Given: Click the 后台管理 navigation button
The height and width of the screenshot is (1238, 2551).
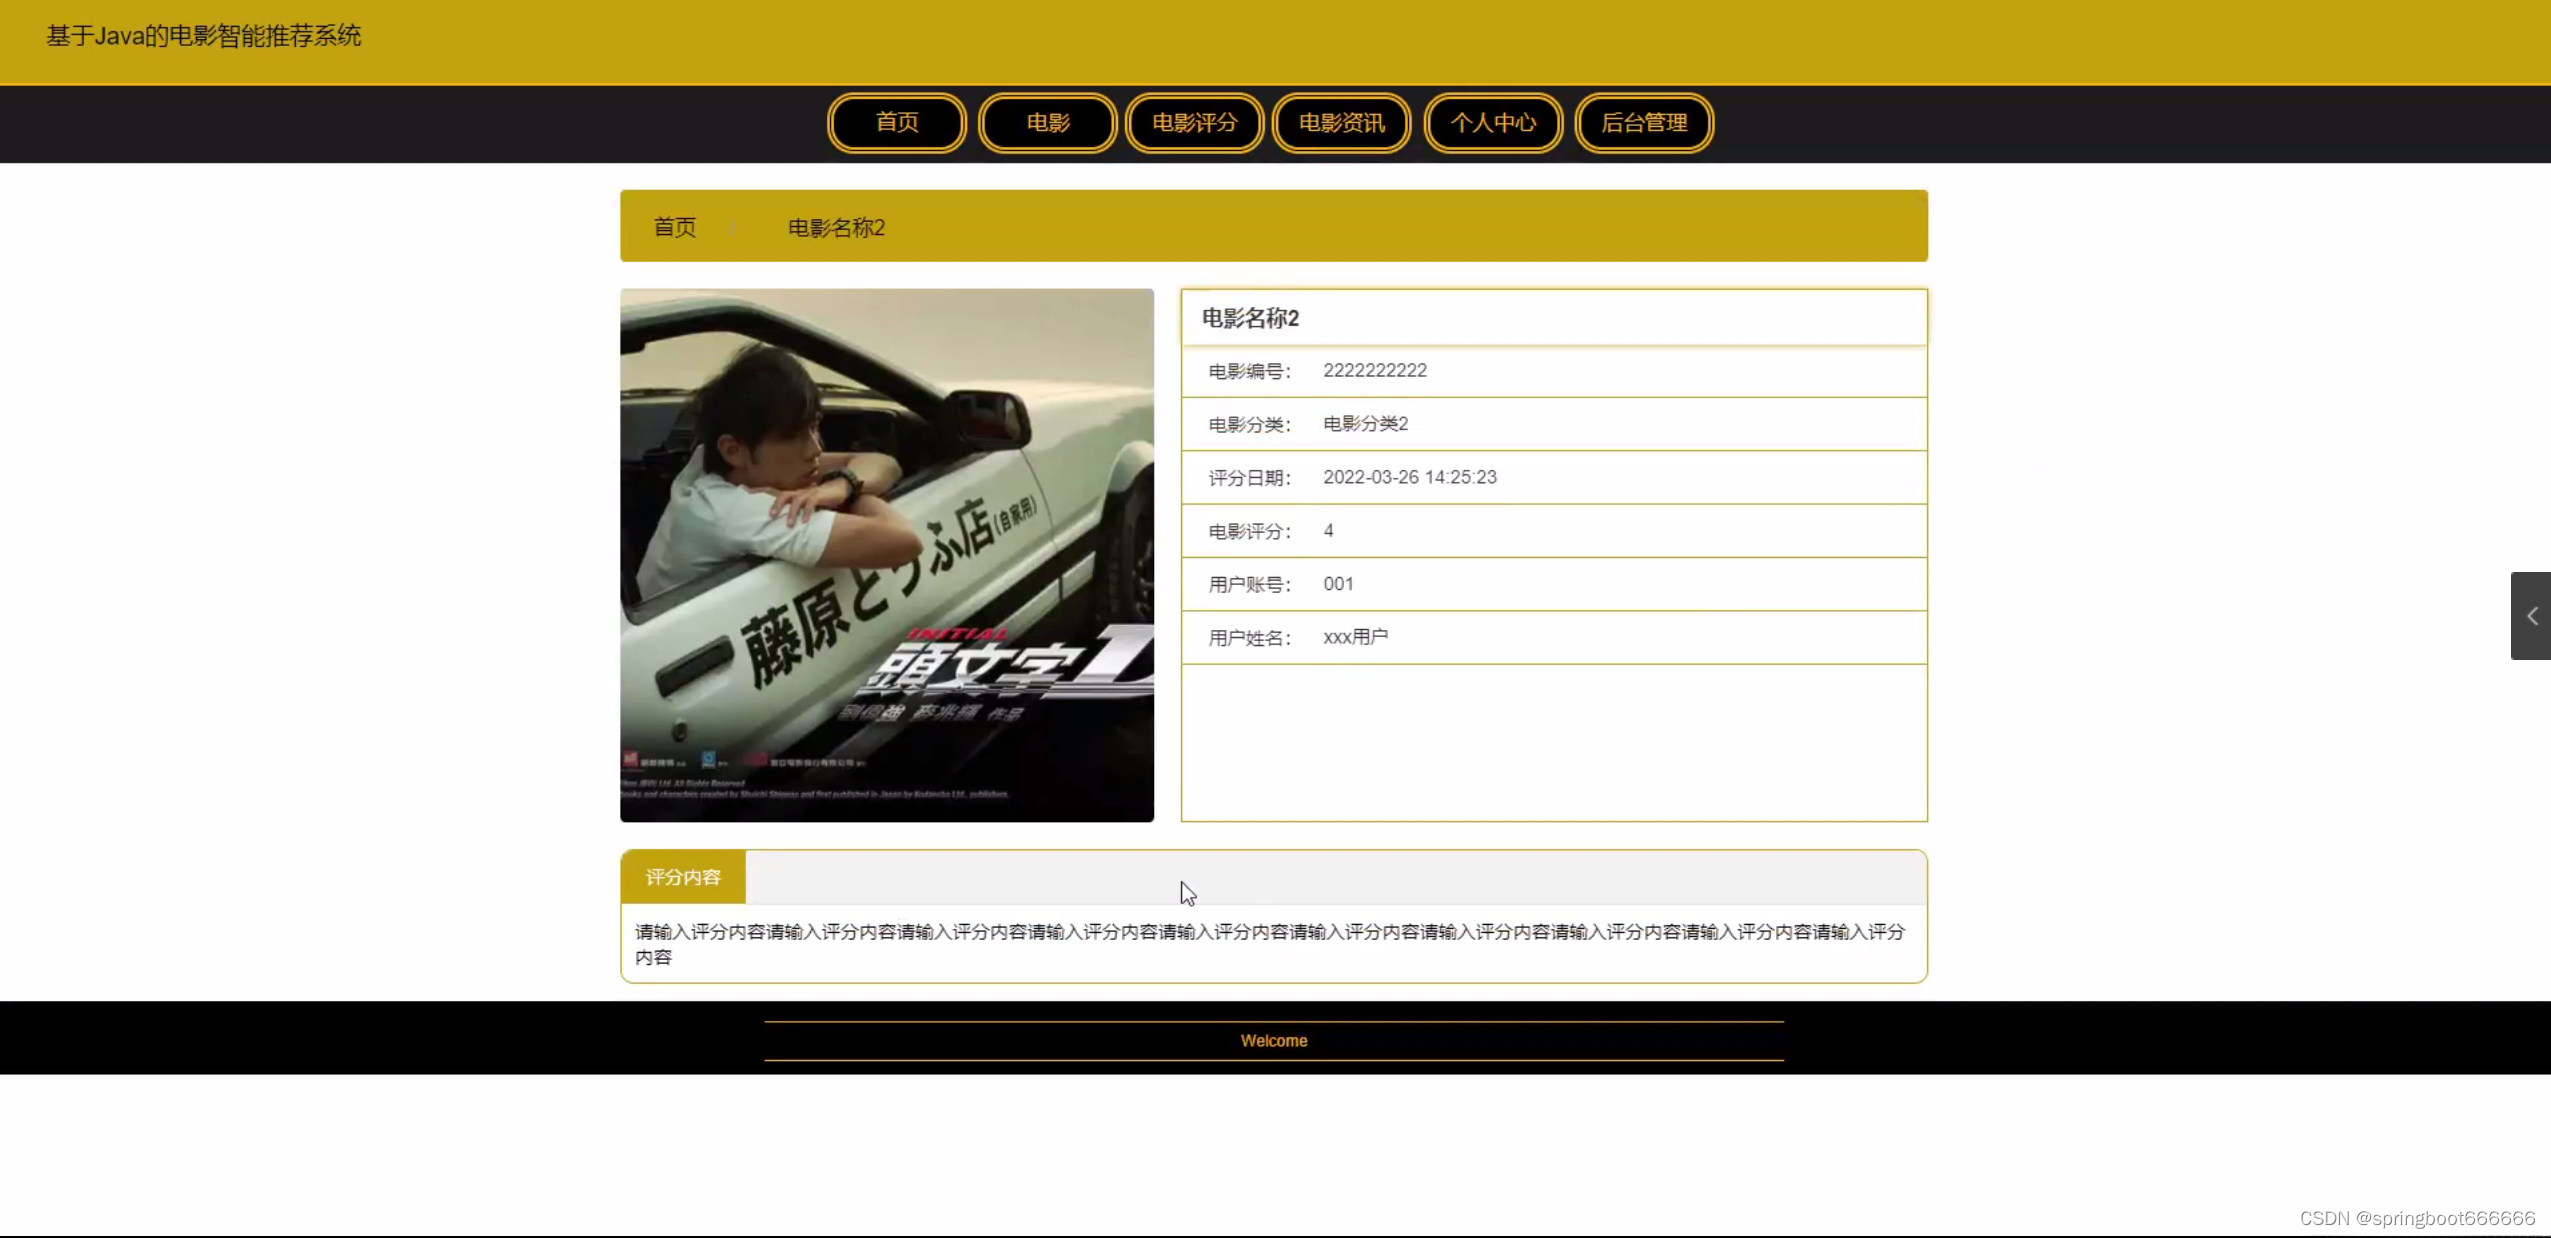Looking at the screenshot, I should point(1644,123).
